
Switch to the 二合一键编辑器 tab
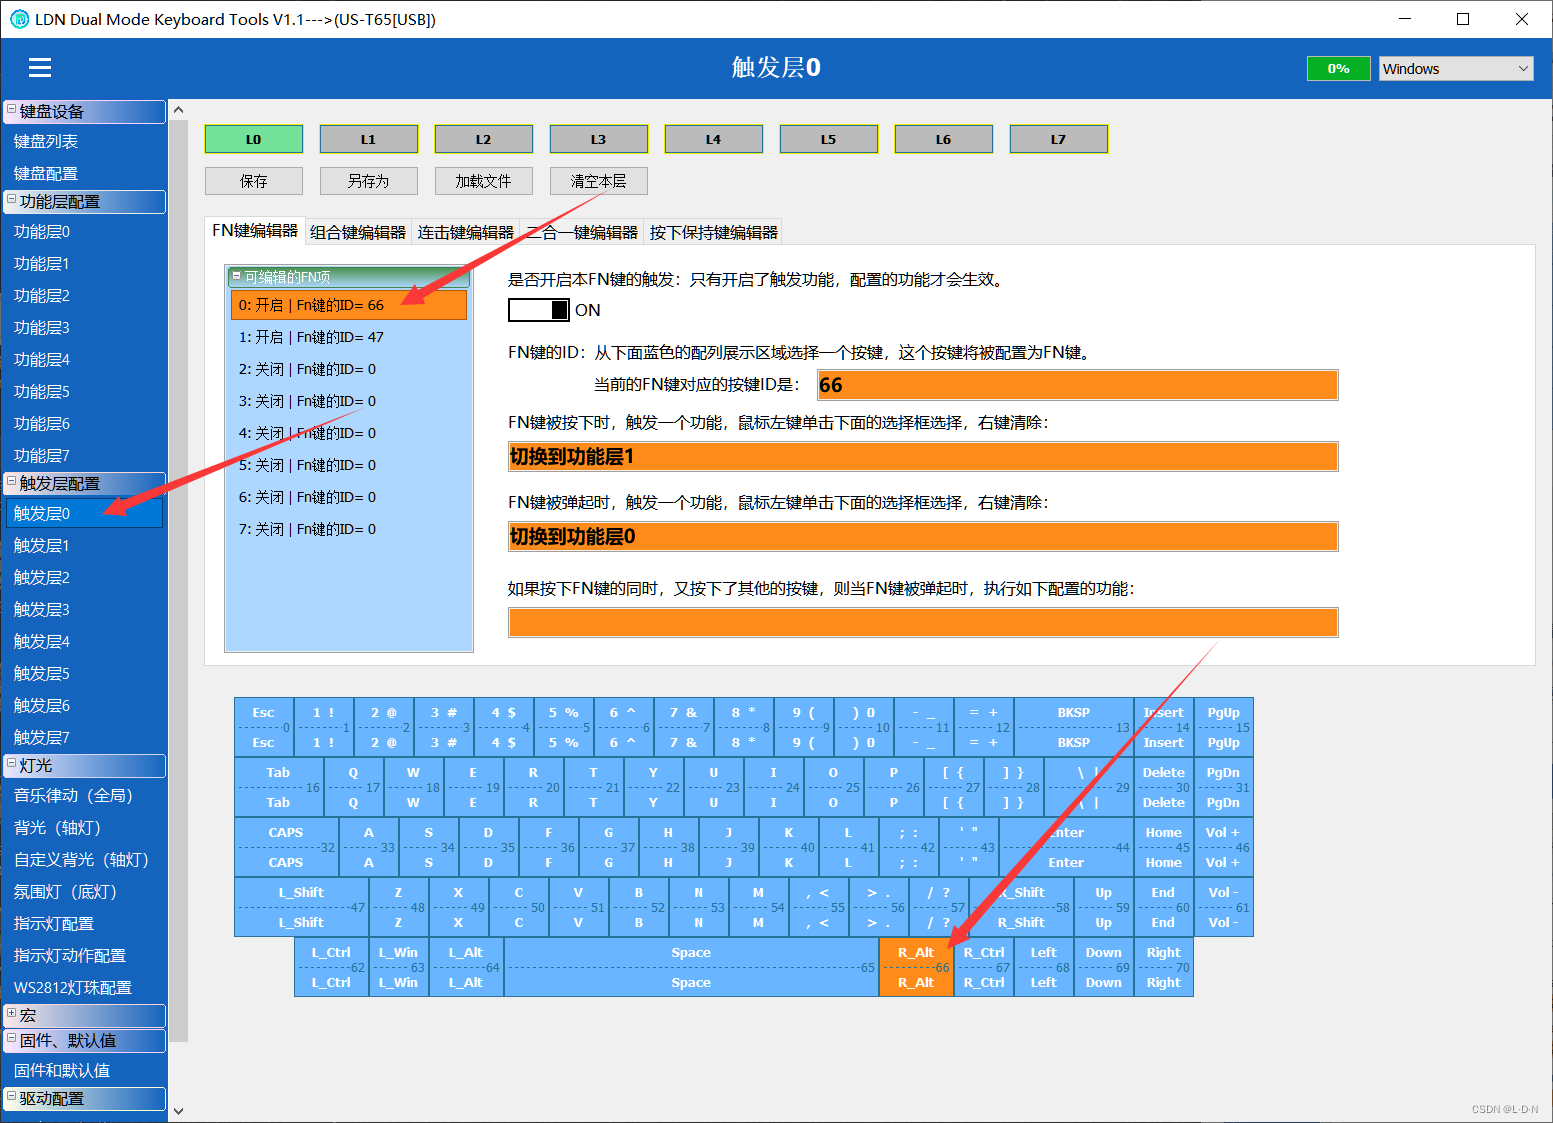pyautogui.click(x=582, y=232)
